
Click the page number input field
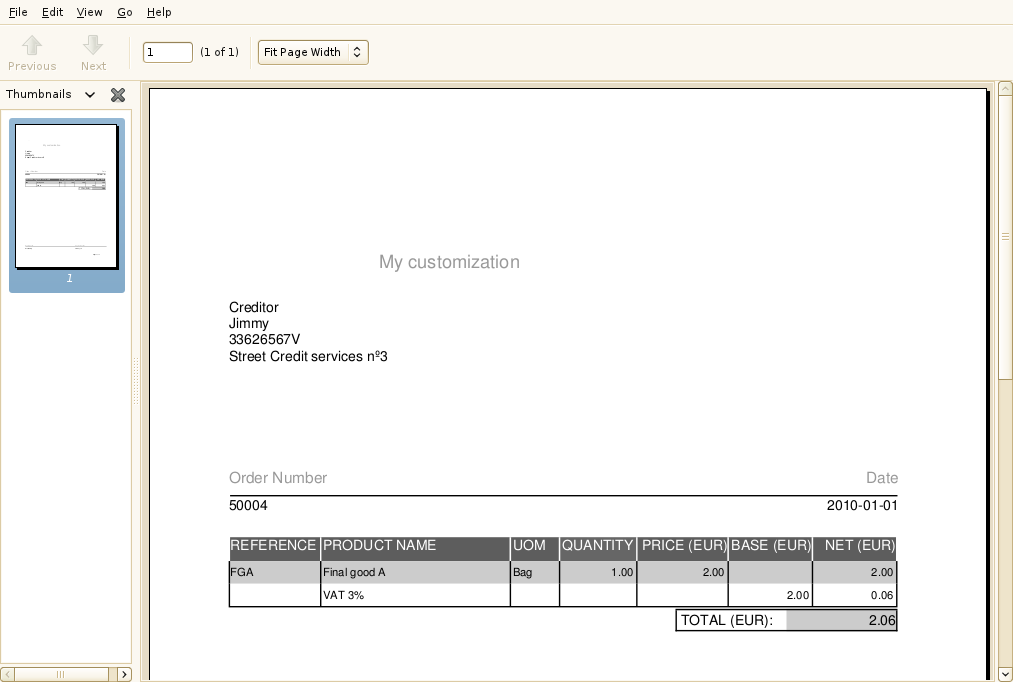pos(168,52)
